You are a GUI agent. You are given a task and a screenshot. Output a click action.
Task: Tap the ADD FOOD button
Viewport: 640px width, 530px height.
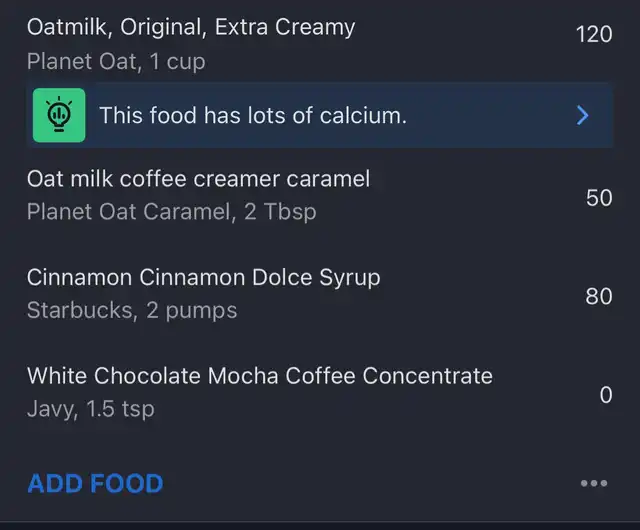tap(95, 484)
